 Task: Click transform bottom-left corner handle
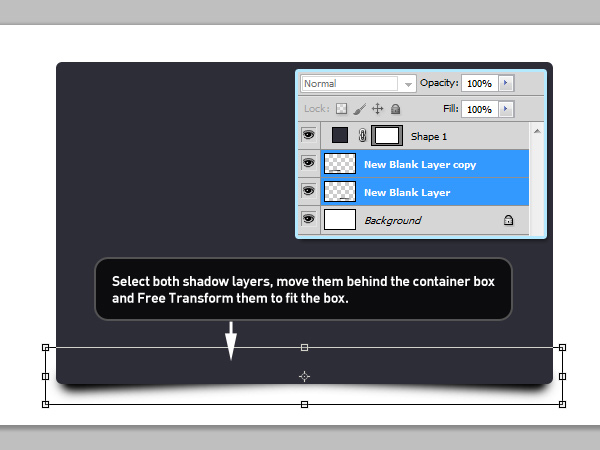click(46, 404)
